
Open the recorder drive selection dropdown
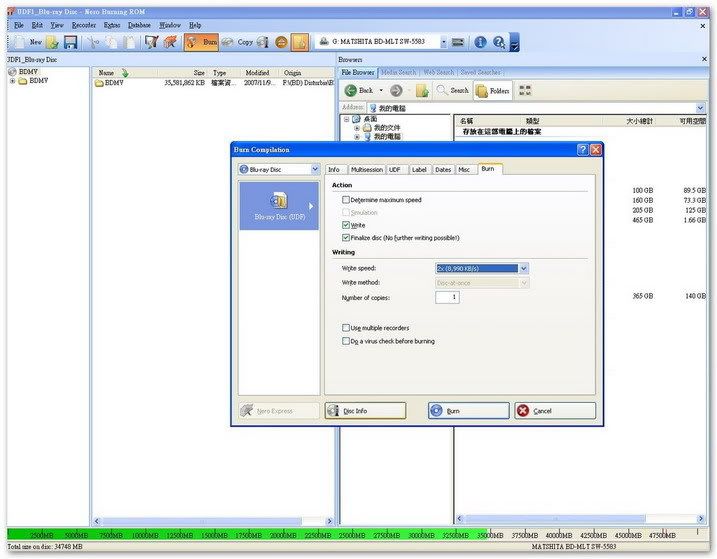click(x=444, y=42)
